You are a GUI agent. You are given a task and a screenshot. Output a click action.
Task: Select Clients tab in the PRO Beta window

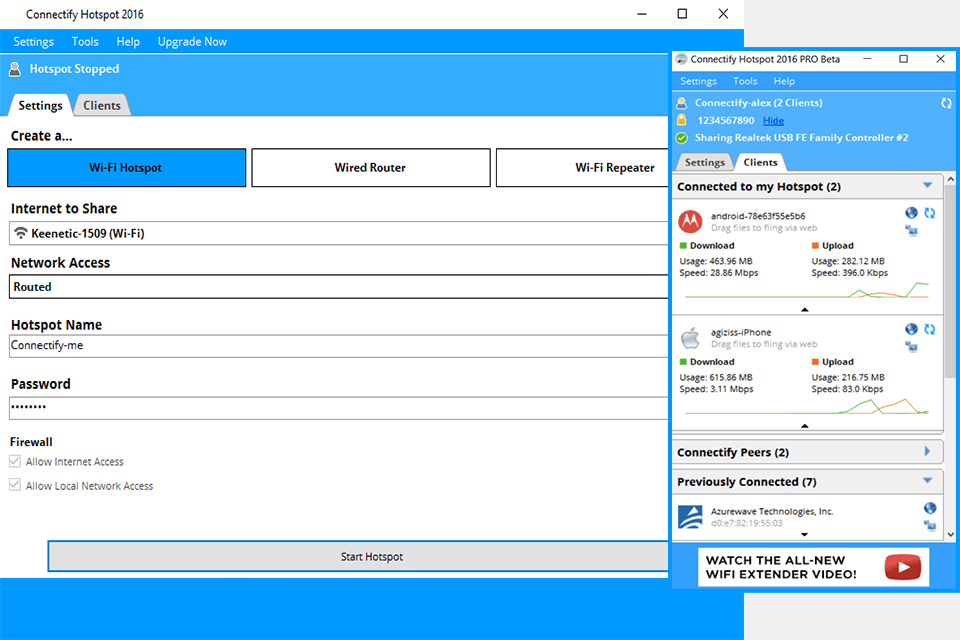tap(760, 162)
